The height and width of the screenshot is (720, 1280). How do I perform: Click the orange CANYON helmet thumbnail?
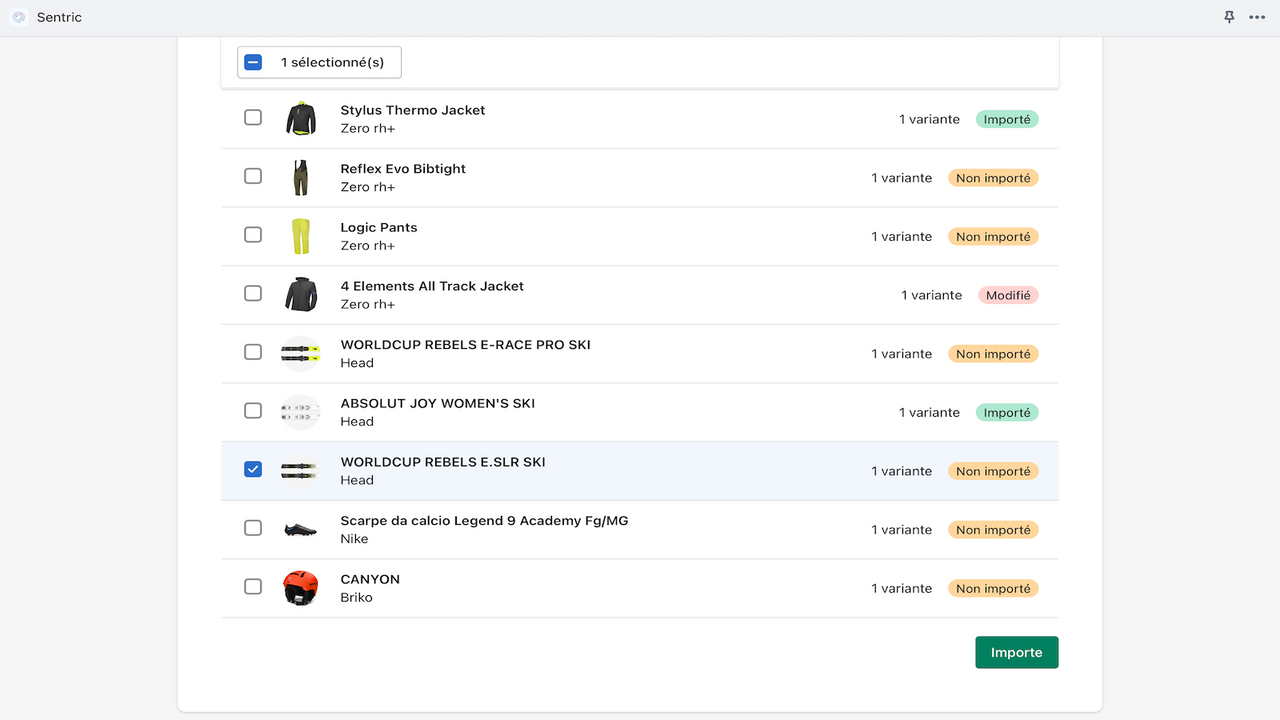click(301, 588)
